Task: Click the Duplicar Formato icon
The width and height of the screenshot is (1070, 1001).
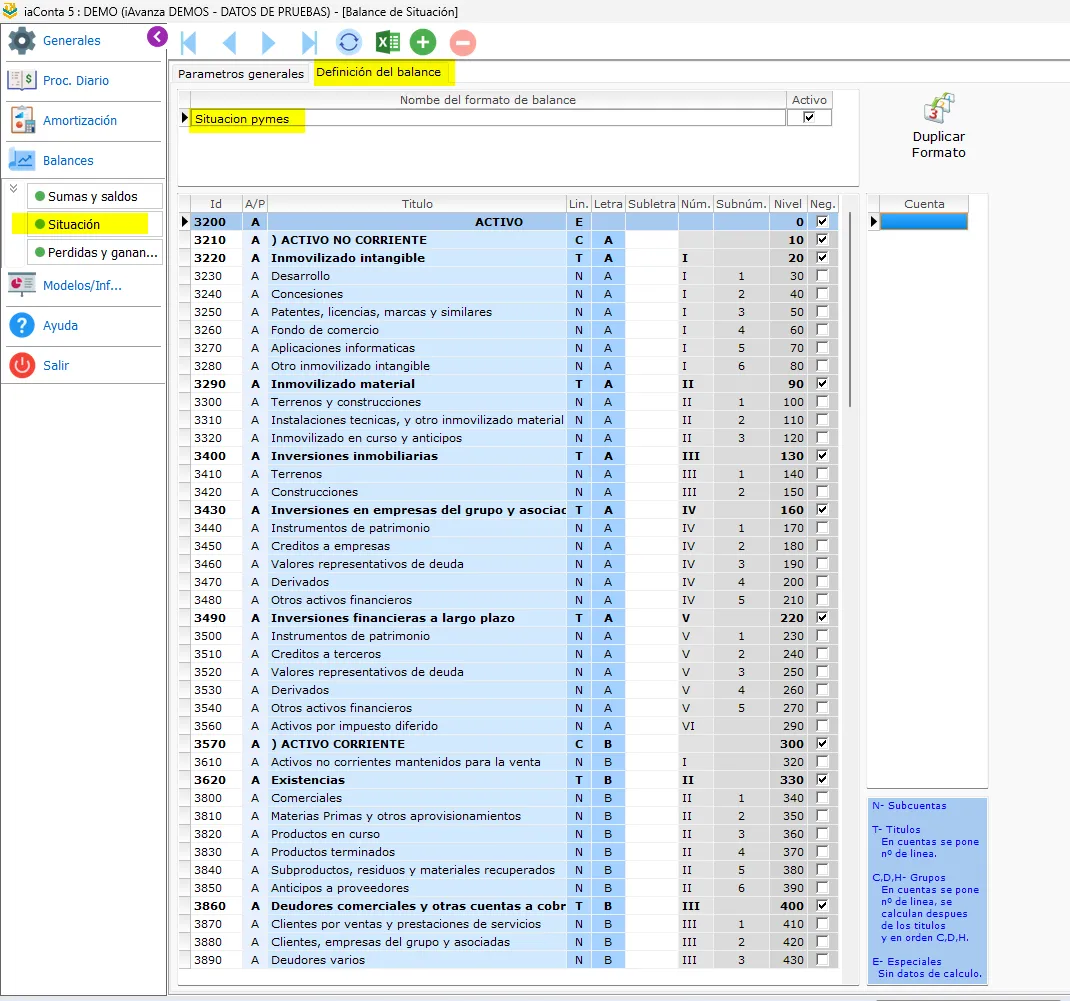Action: (x=939, y=108)
